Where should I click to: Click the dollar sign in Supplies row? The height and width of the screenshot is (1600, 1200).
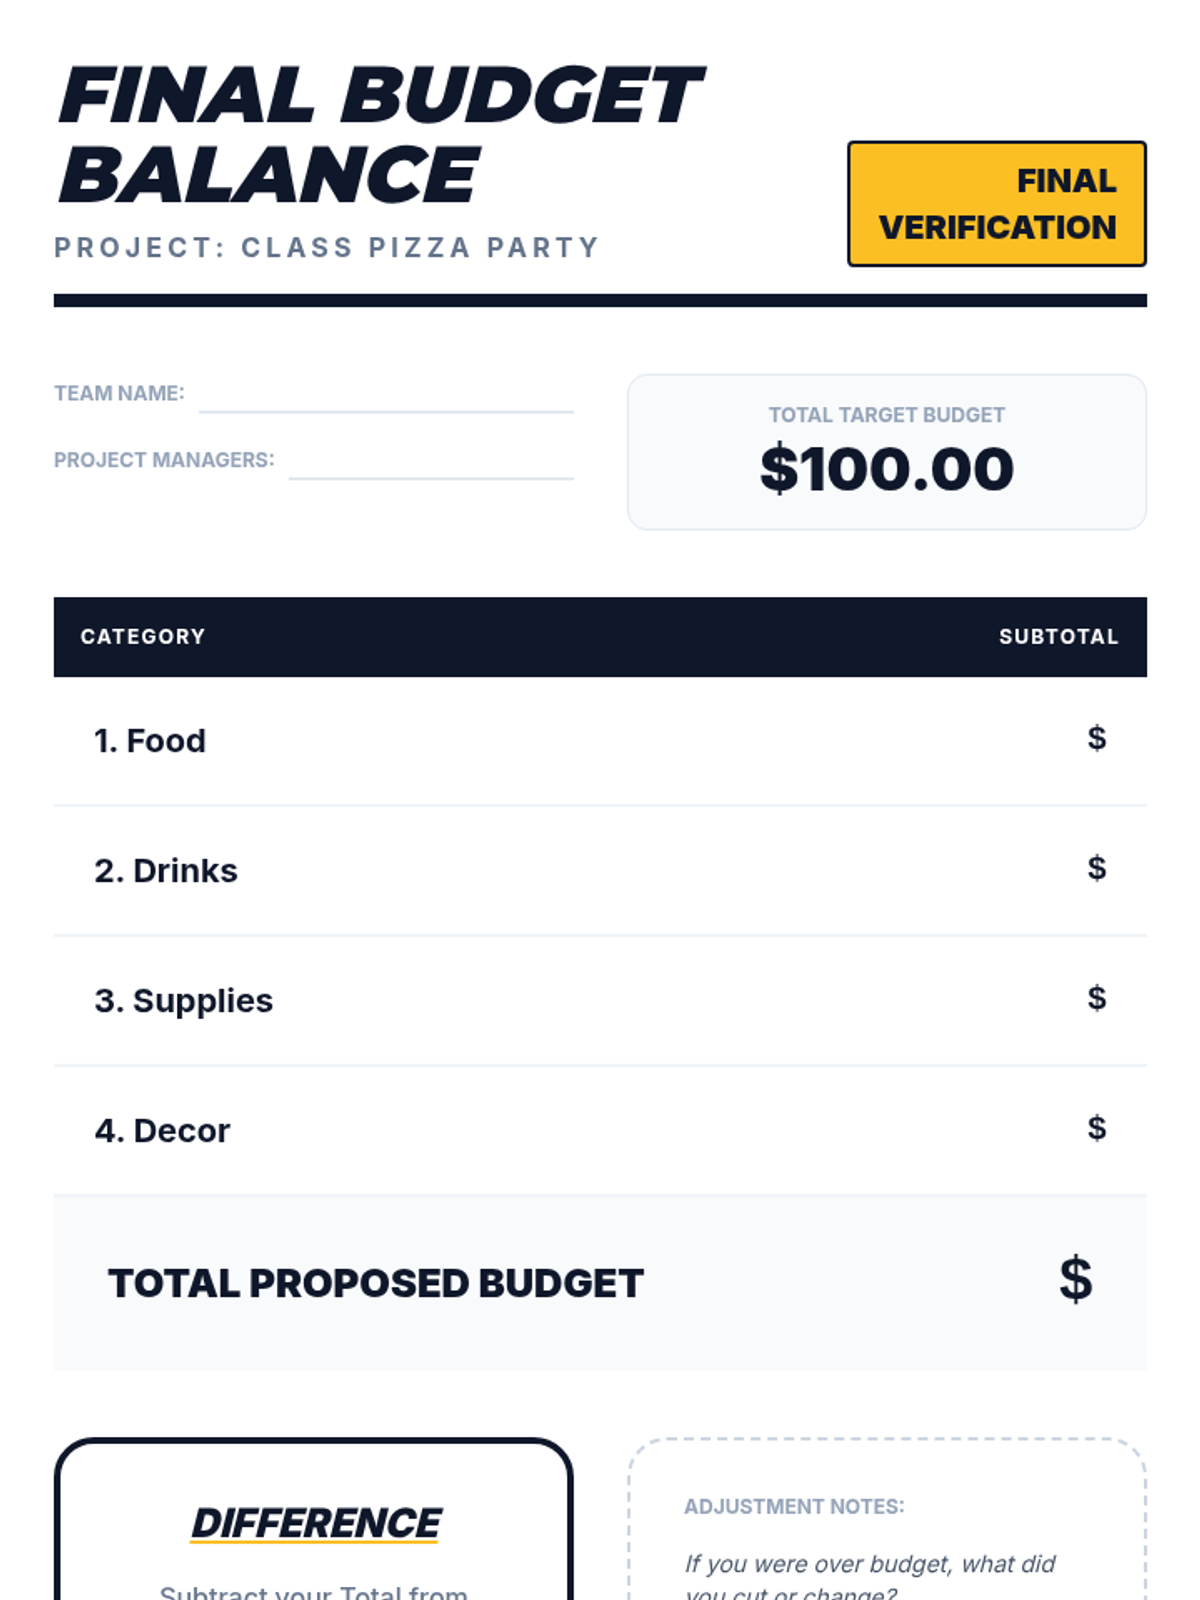click(1096, 998)
